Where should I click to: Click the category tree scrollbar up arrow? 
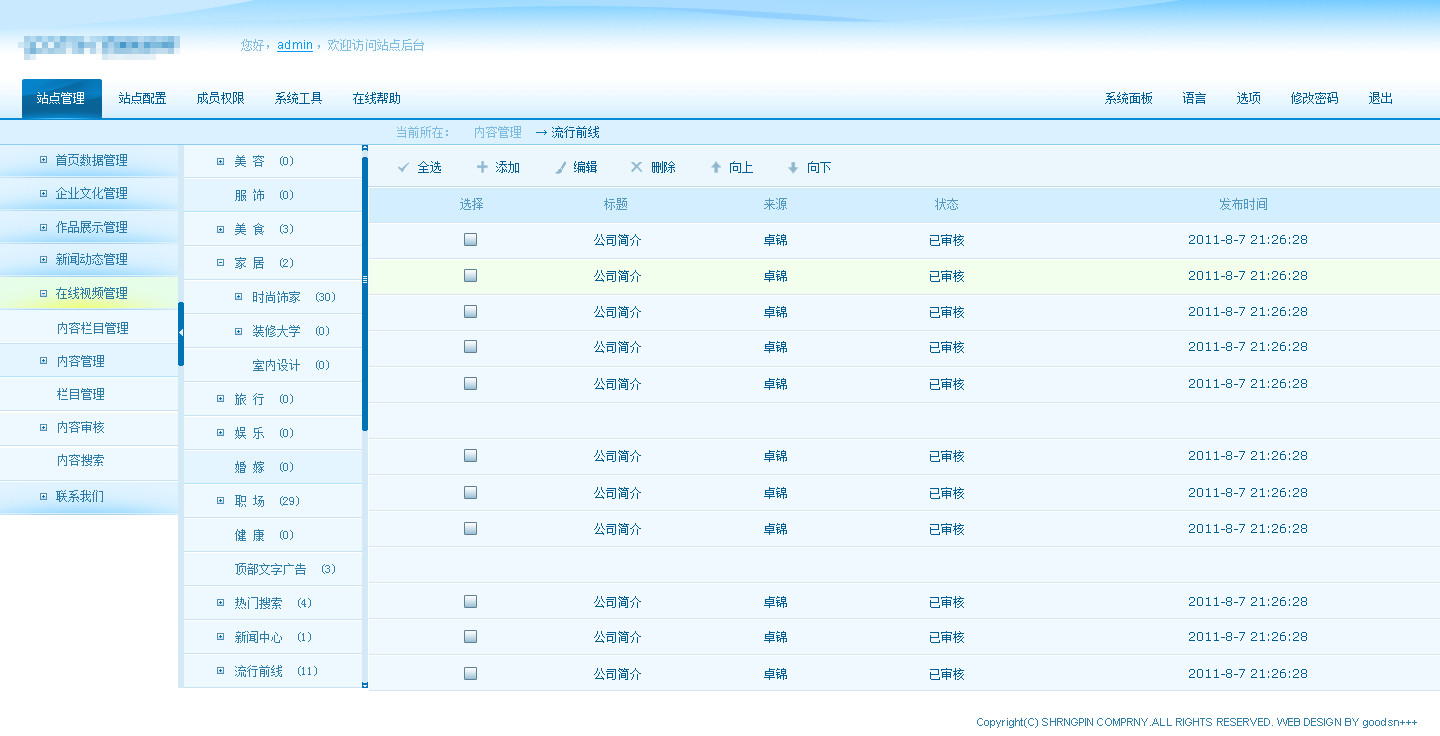(365, 150)
